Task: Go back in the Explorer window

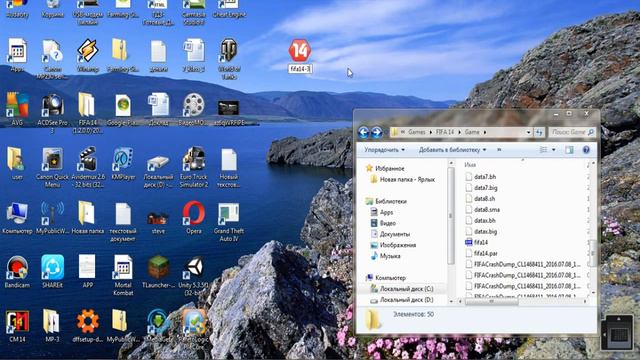Action: tap(363, 132)
